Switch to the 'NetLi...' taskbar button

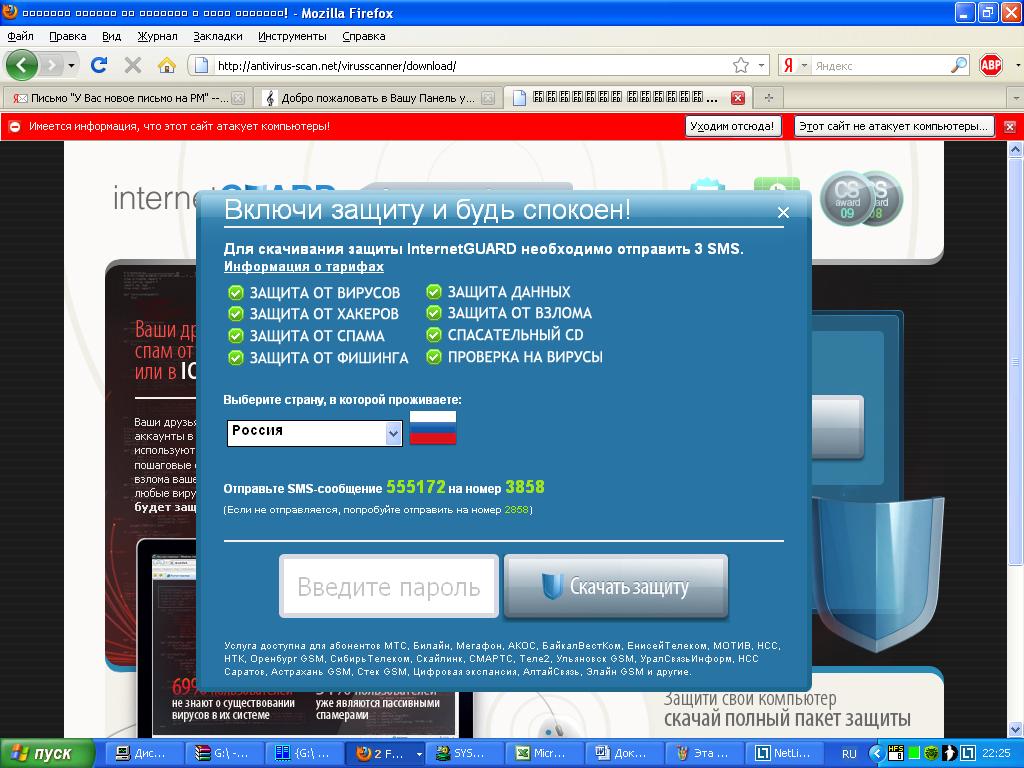coord(784,753)
